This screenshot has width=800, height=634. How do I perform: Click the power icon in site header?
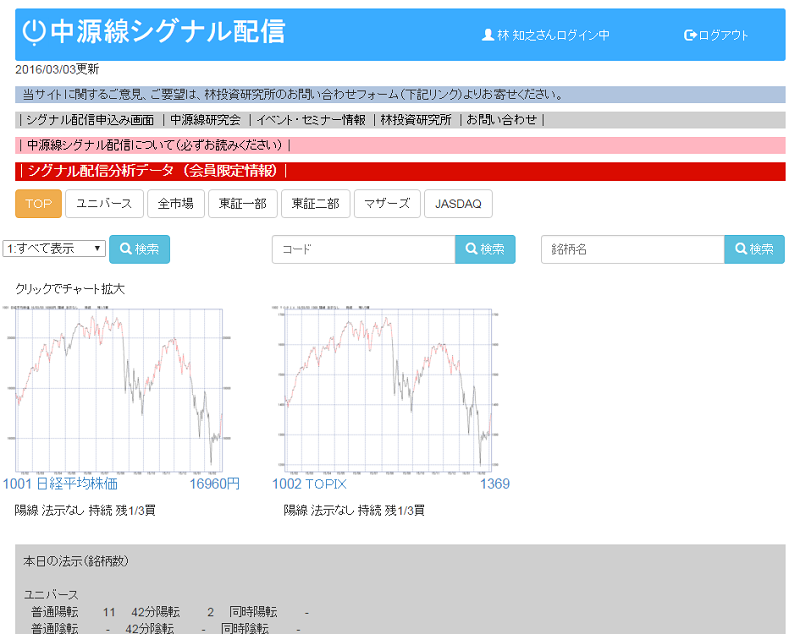(34, 32)
